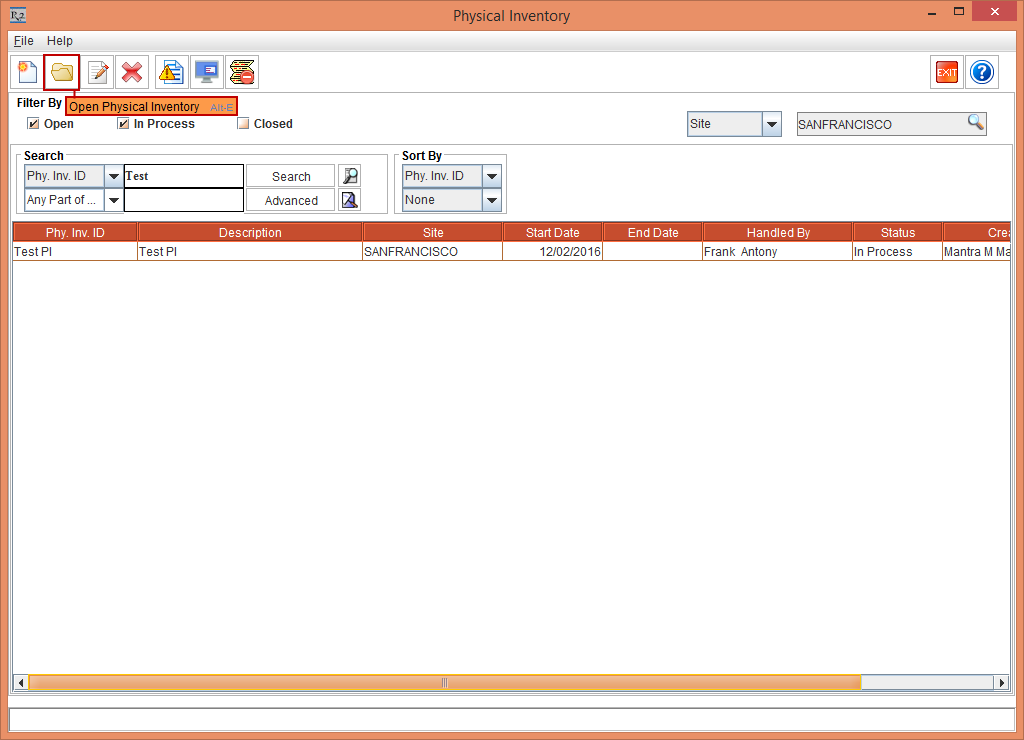Expand the Site dropdown
1024x740 pixels.
[x=771, y=124]
